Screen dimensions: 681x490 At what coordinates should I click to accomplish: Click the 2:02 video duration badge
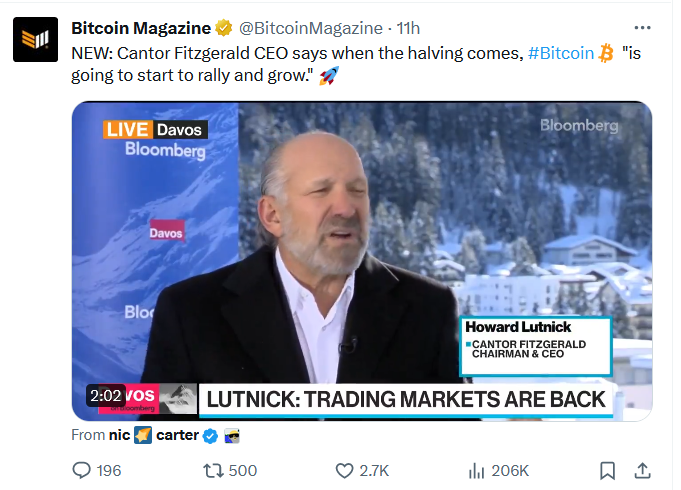click(105, 396)
